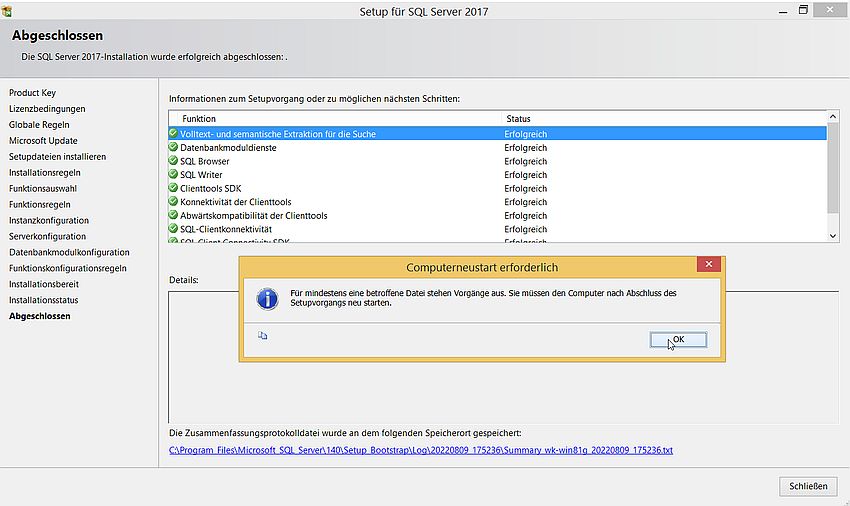This screenshot has width=850, height=506.
Task: Close the SQL Server 2017 setup window
Action: pyautogui.click(x=830, y=10)
